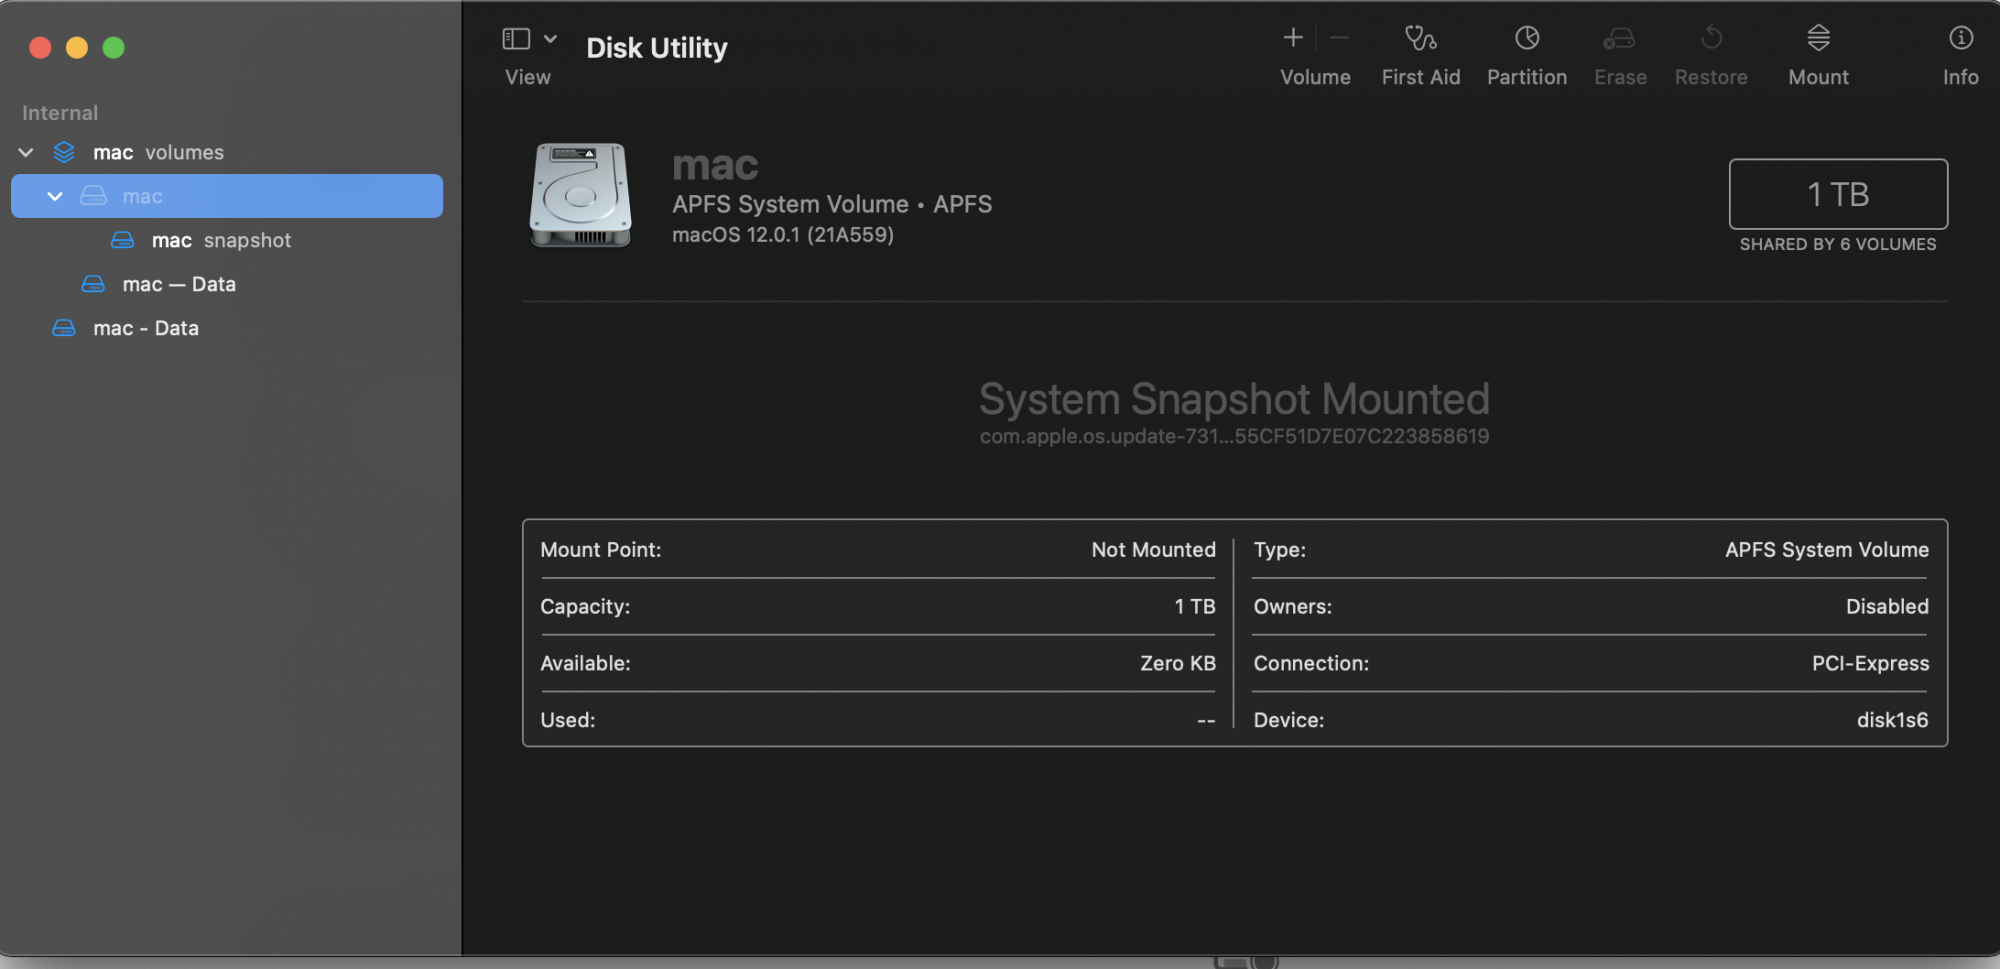The height and width of the screenshot is (969, 2000).
Task: Minimize window with yellow button
Action: point(77,47)
